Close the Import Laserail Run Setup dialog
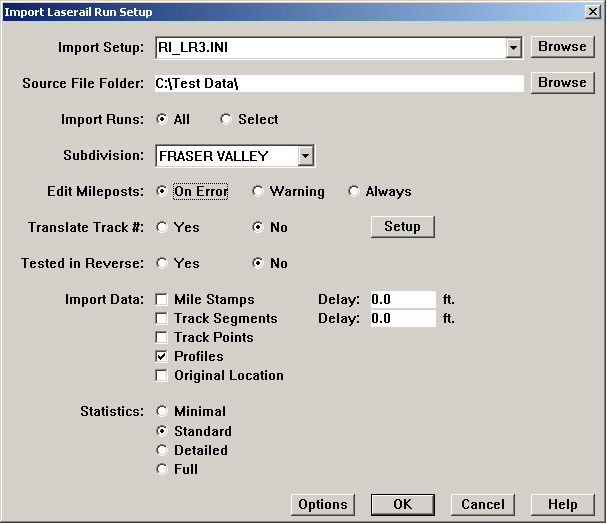Viewport: 607px width, 524px height. point(591,11)
